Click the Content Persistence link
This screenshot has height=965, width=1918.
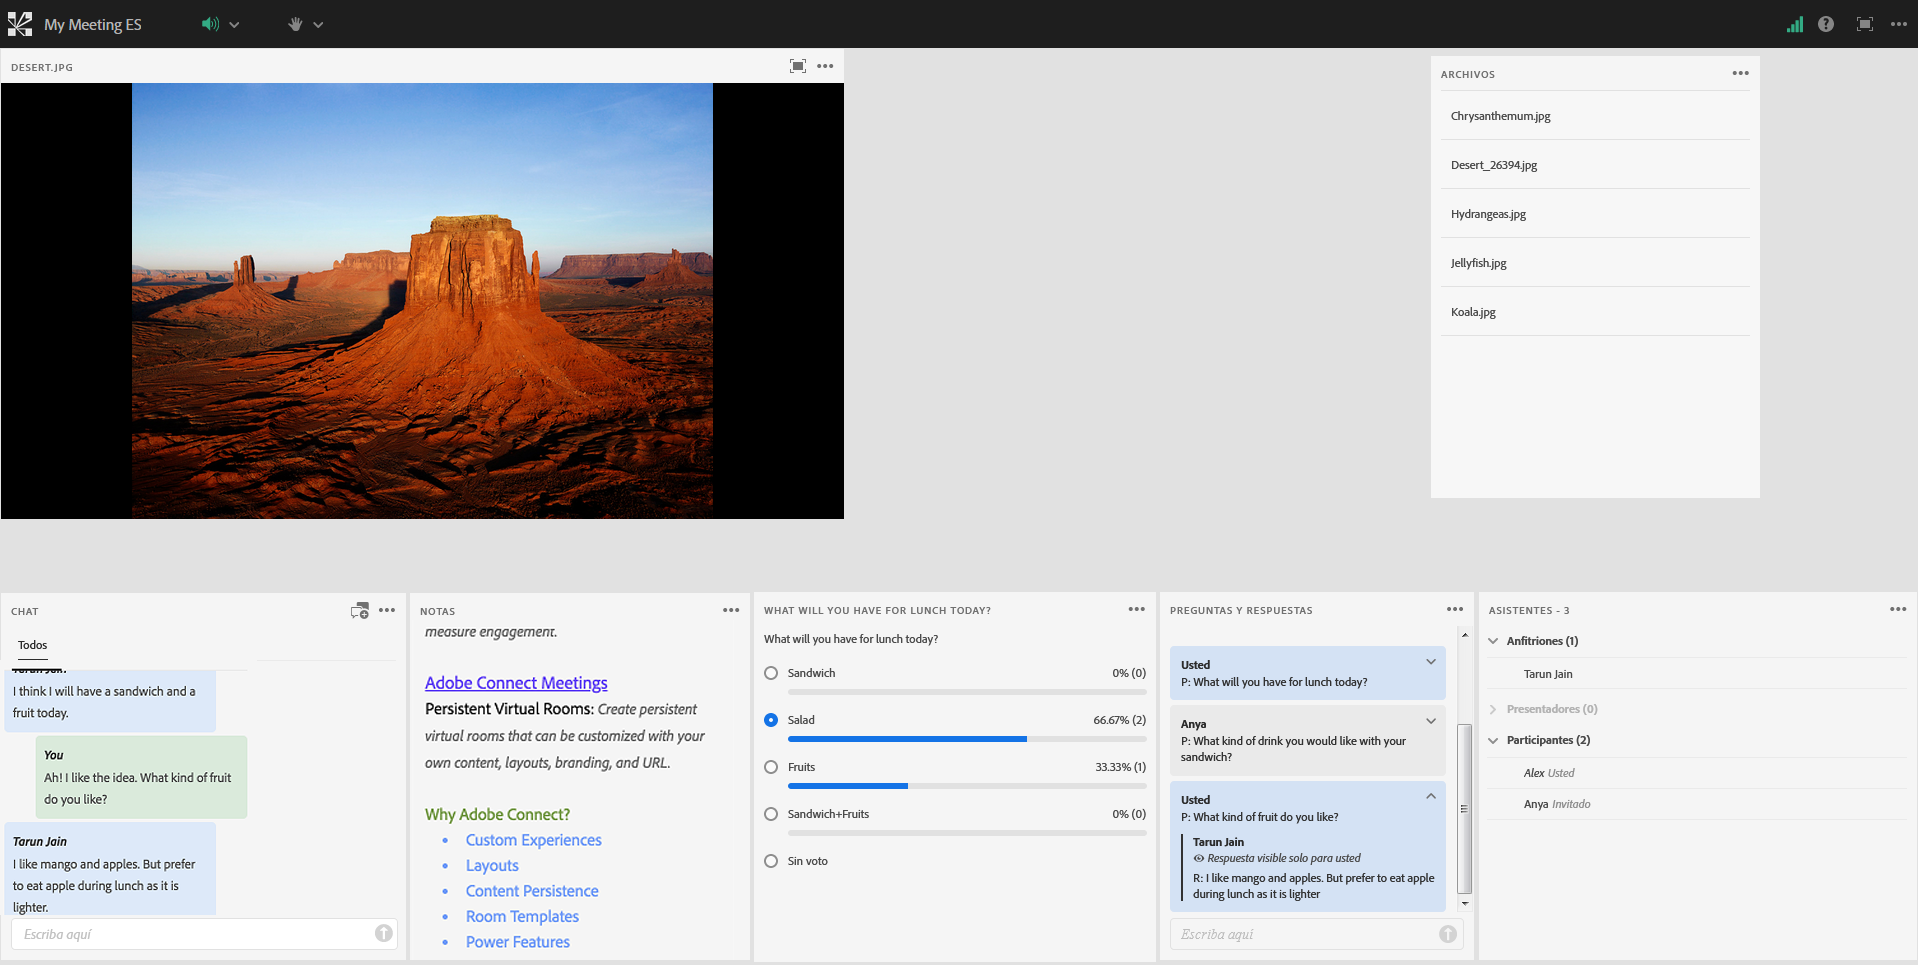[x=532, y=891]
